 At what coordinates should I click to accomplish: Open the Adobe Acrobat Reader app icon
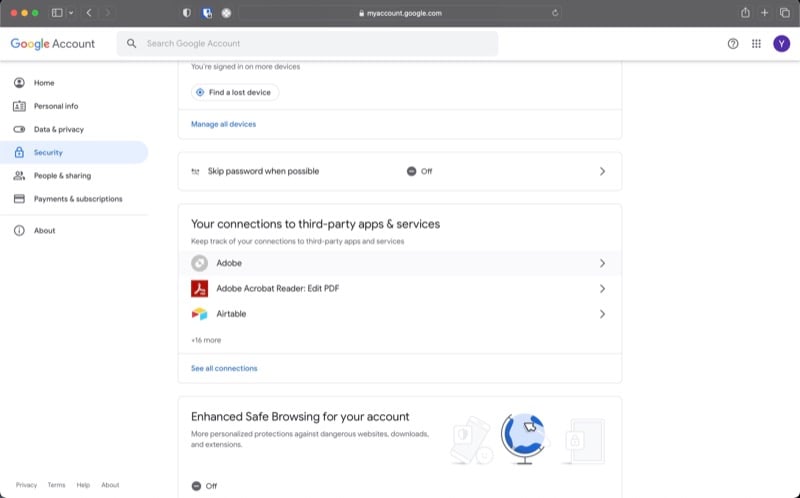tap(199, 289)
